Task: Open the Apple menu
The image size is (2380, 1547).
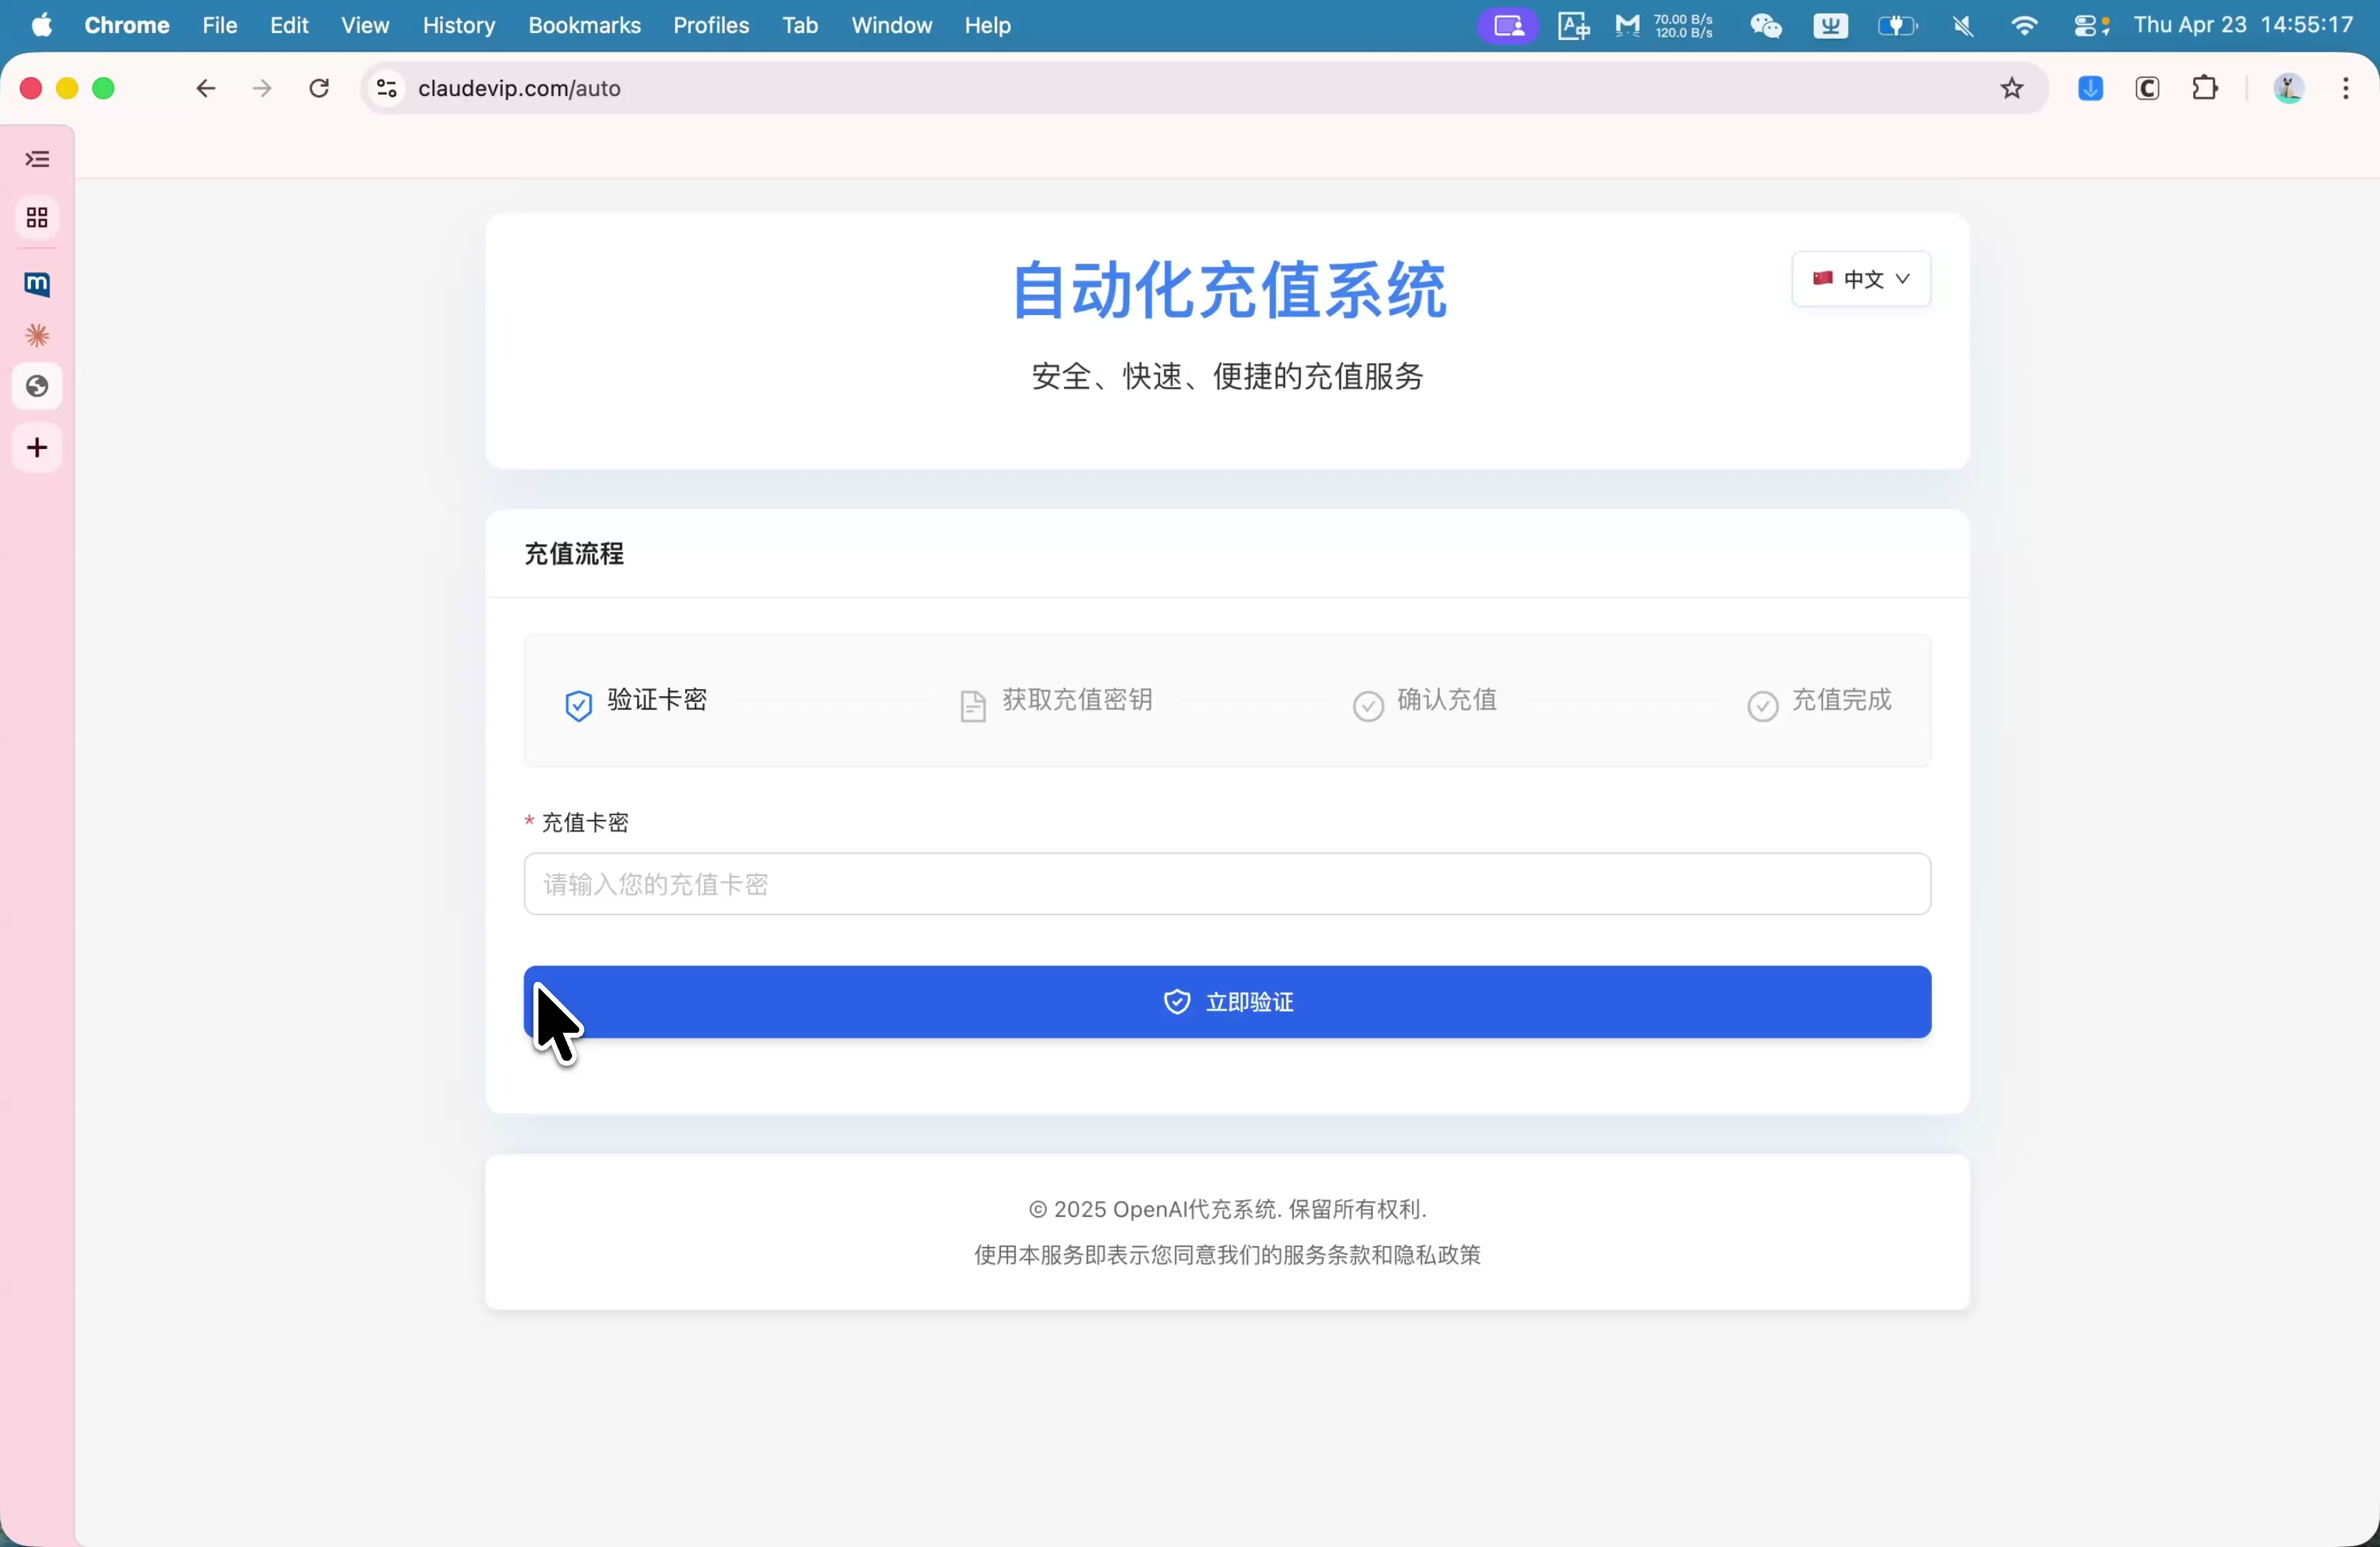Action: 42,25
